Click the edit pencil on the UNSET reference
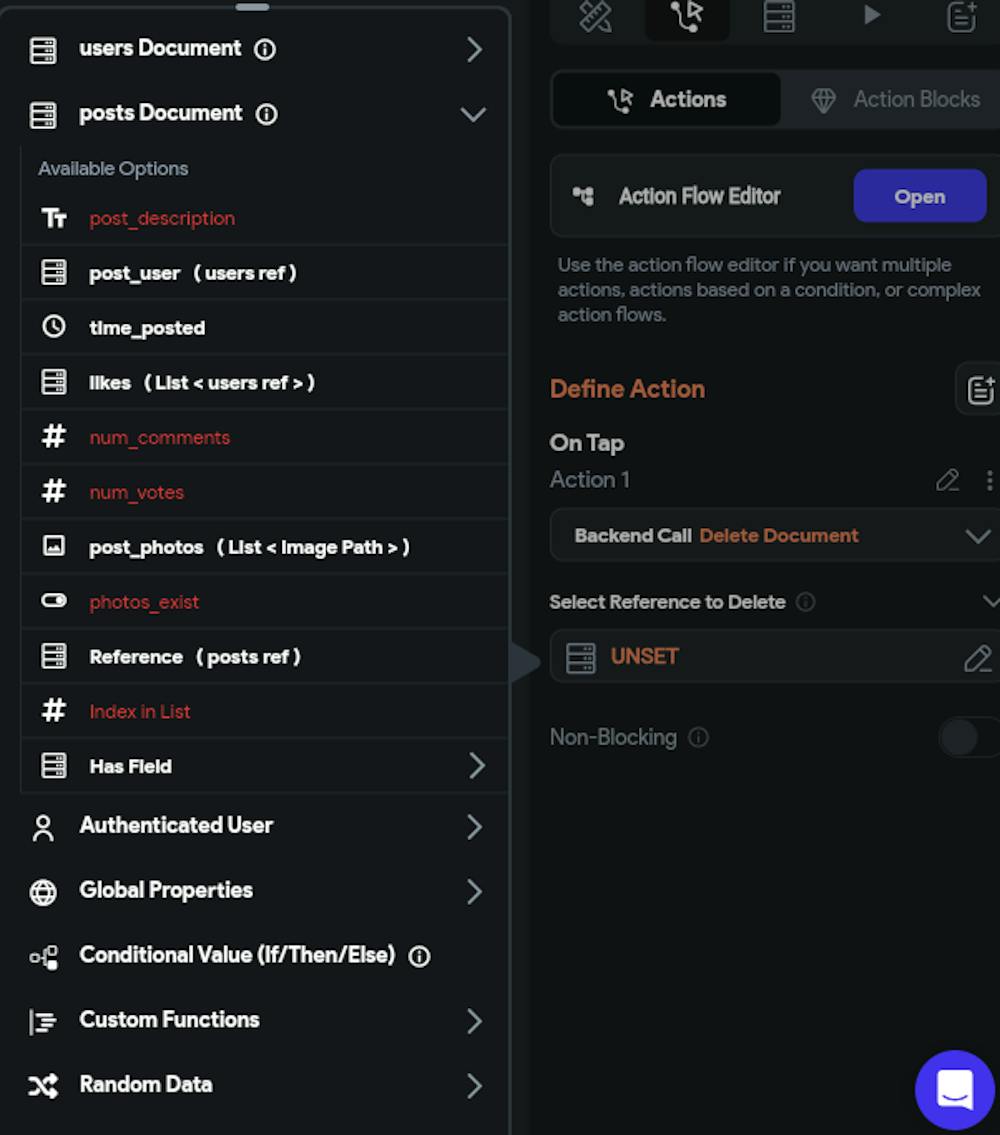Image resolution: width=1000 pixels, height=1135 pixels. tap(978, 657)
